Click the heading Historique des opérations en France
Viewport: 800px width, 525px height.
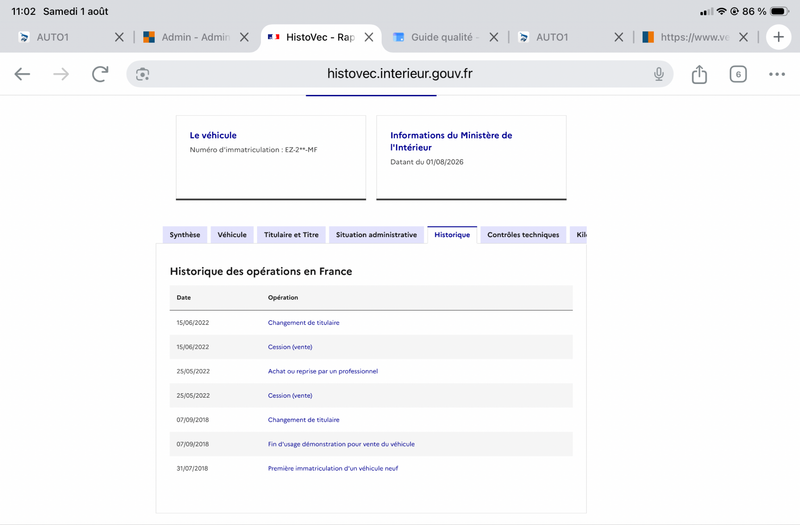(261, 271)
